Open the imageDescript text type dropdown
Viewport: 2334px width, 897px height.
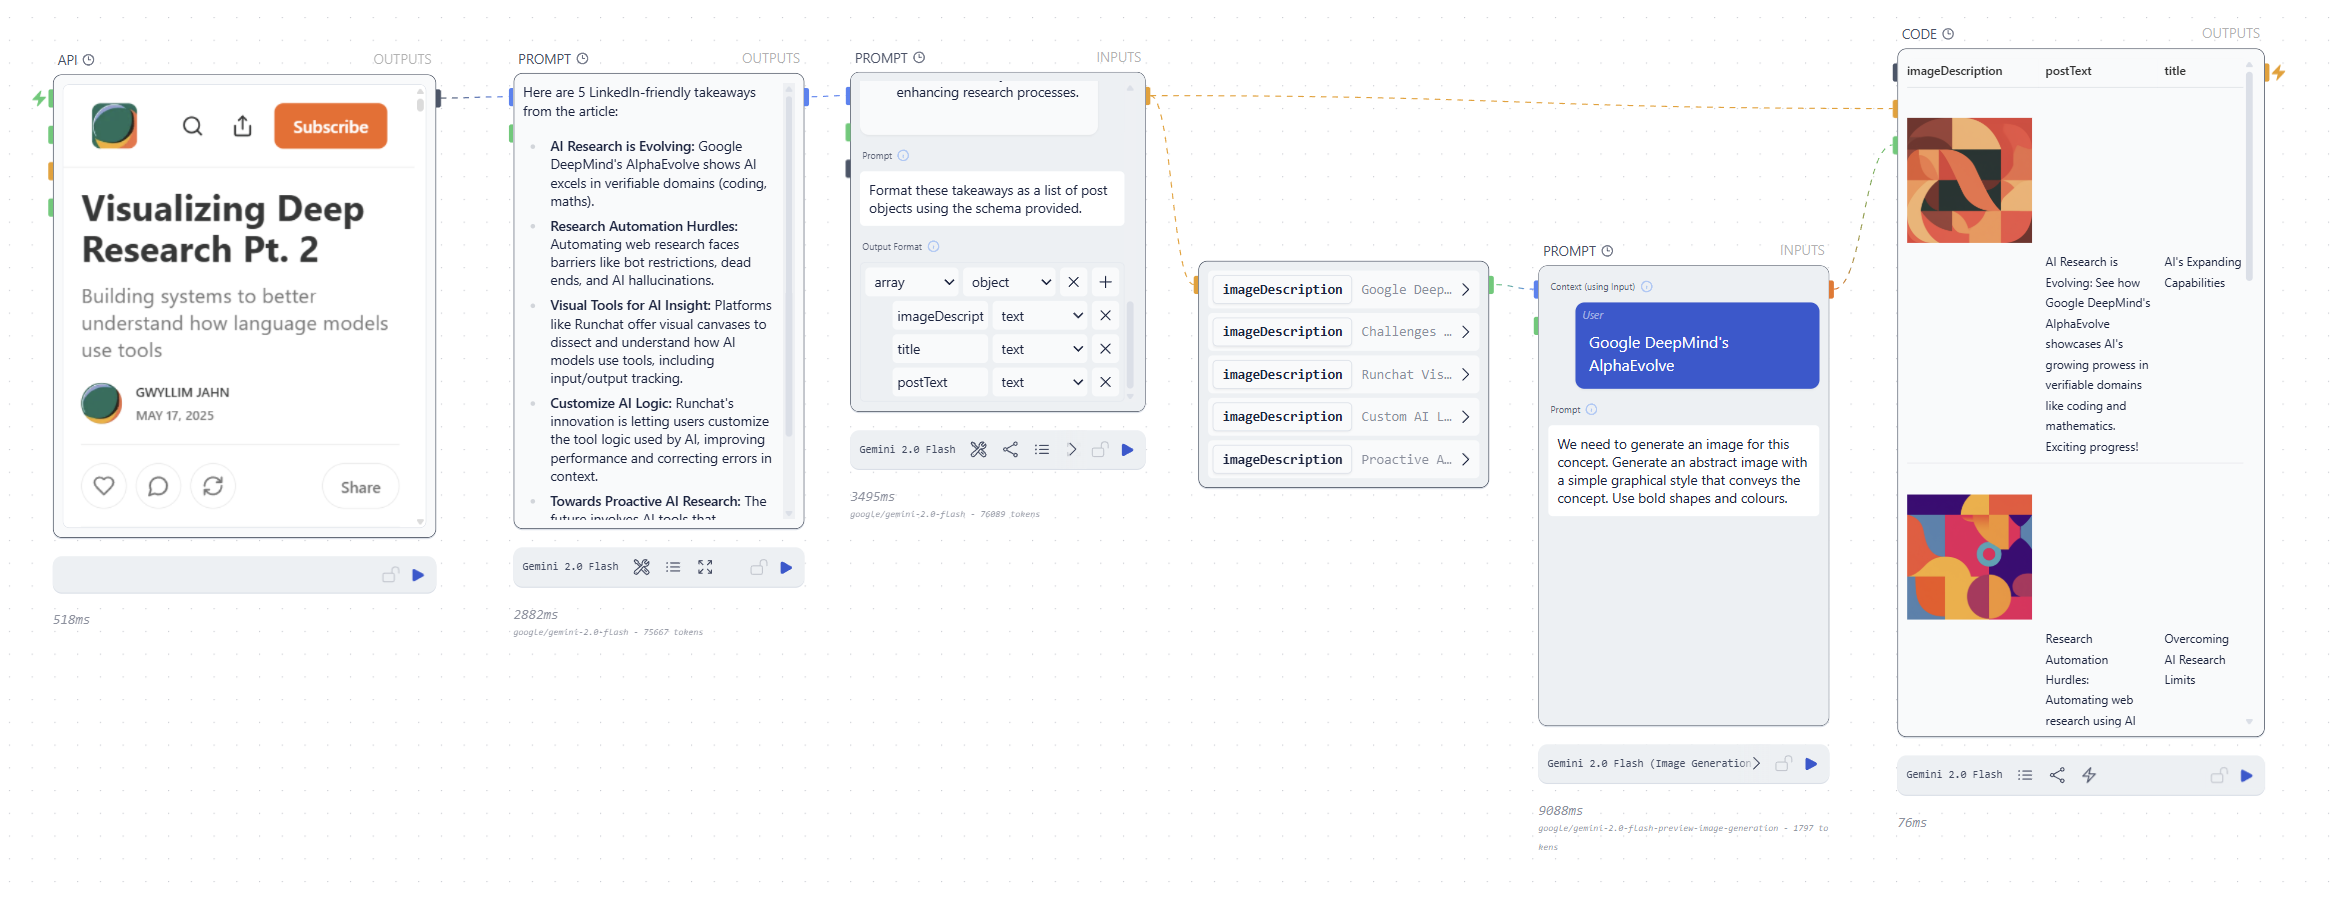coord(1040,316)
